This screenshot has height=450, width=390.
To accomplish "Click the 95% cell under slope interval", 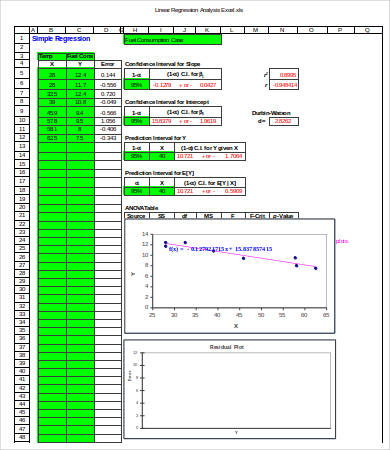I will coord(137,85).
